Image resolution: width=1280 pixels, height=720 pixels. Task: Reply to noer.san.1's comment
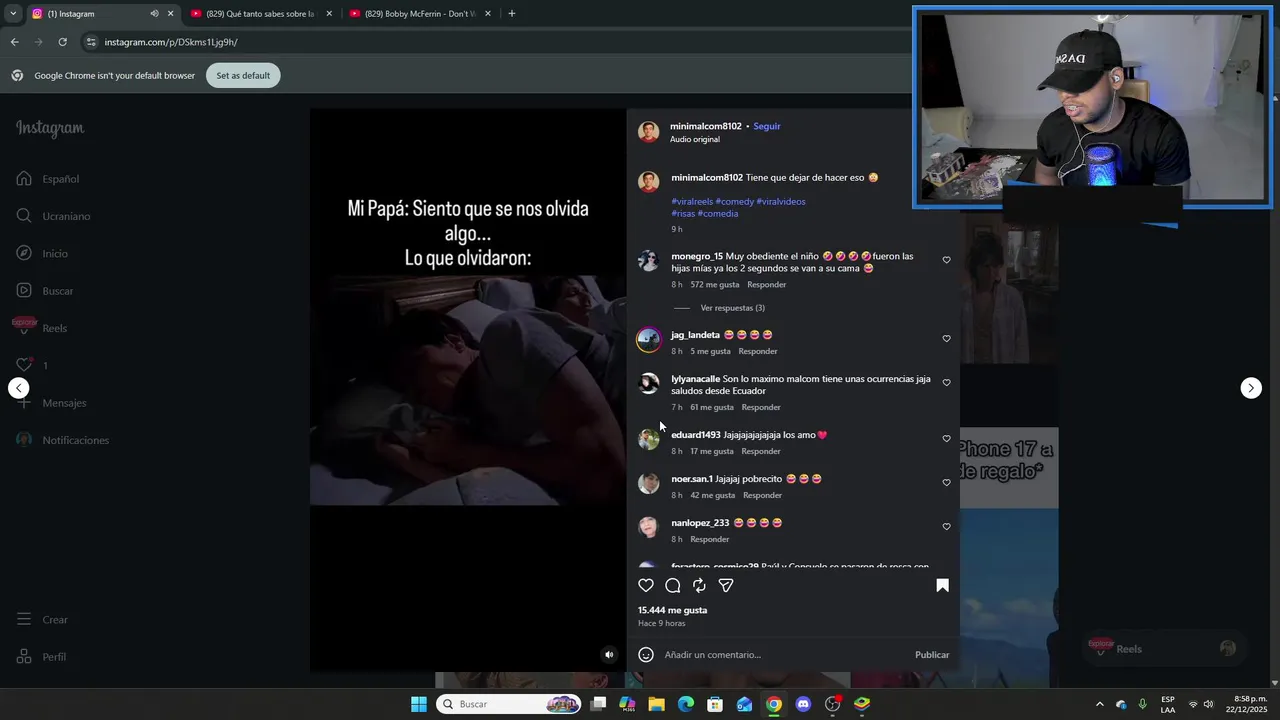(x=762, y=496)
